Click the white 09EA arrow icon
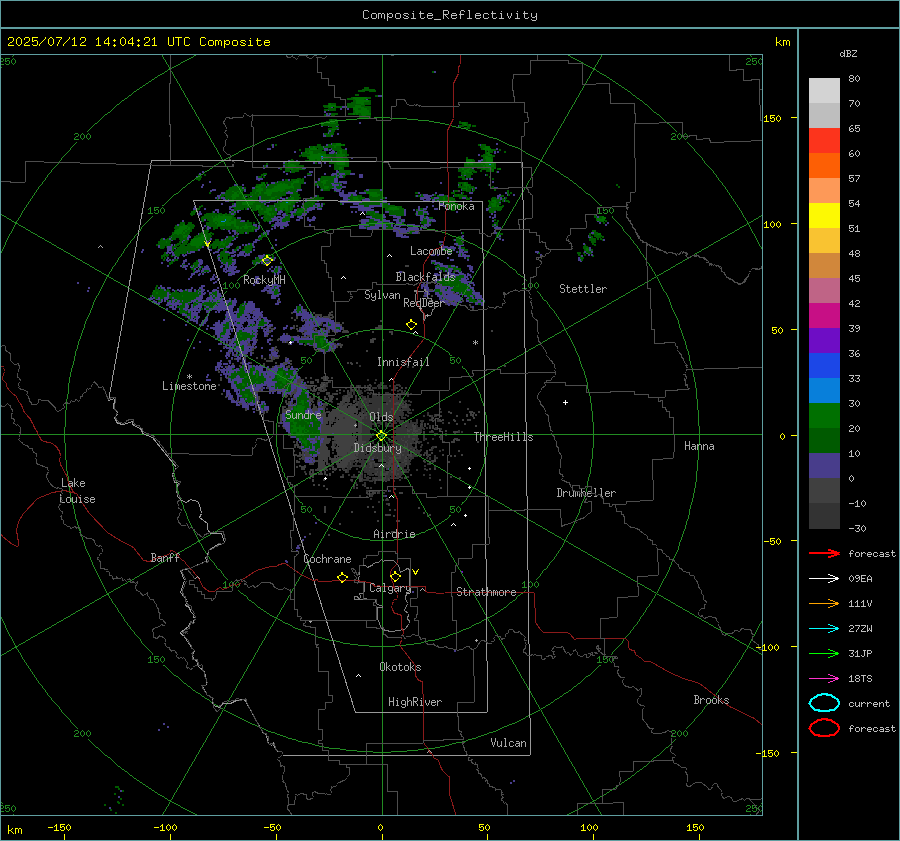The width and height of the screenshot is (900, 841). click(824, 578)
